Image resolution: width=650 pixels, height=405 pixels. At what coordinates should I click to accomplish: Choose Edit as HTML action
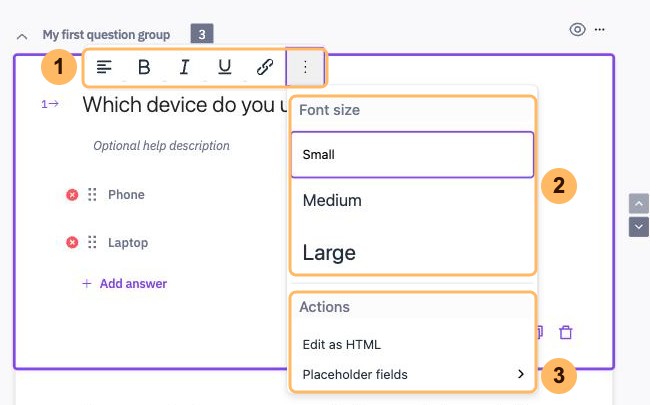pyautogui.click(x=412, y=344)
